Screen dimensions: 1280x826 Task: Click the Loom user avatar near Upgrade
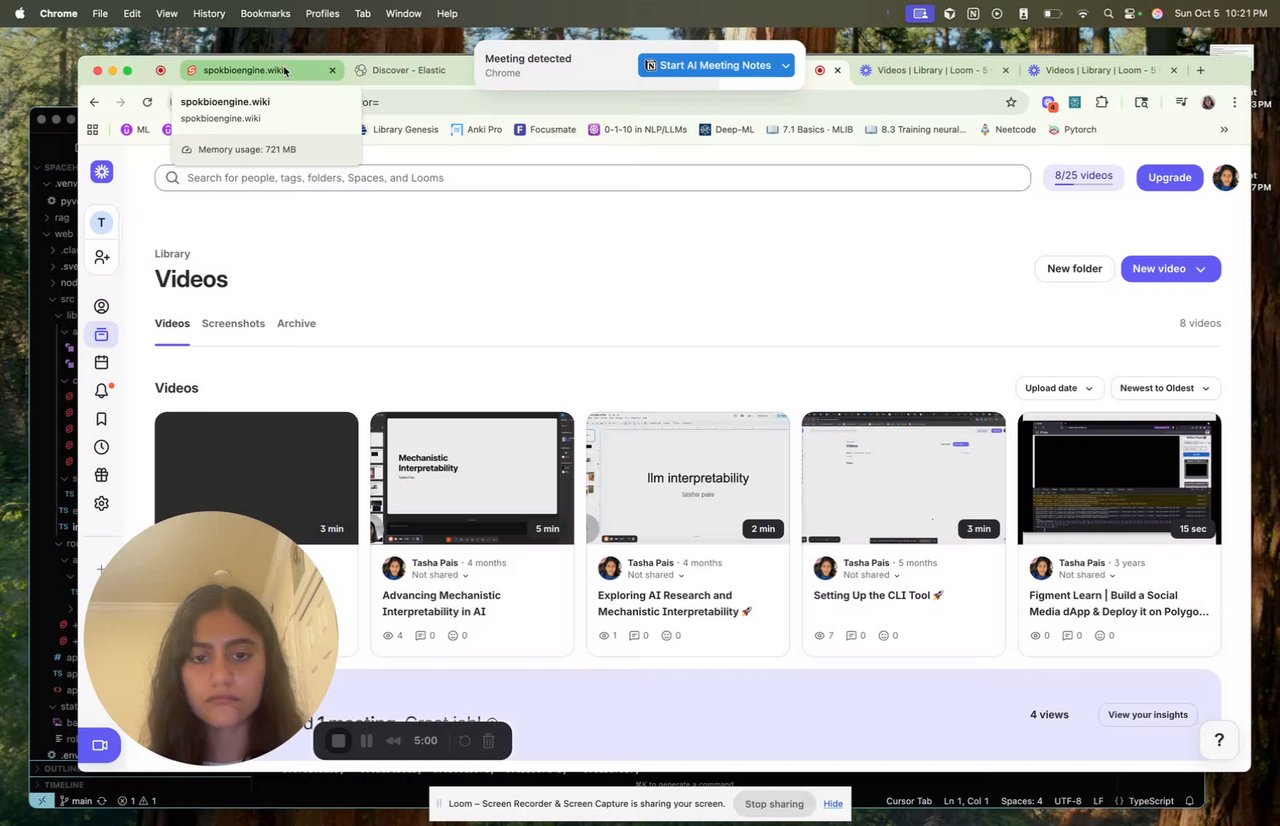pyautogui.click(x=1225, y=178)
